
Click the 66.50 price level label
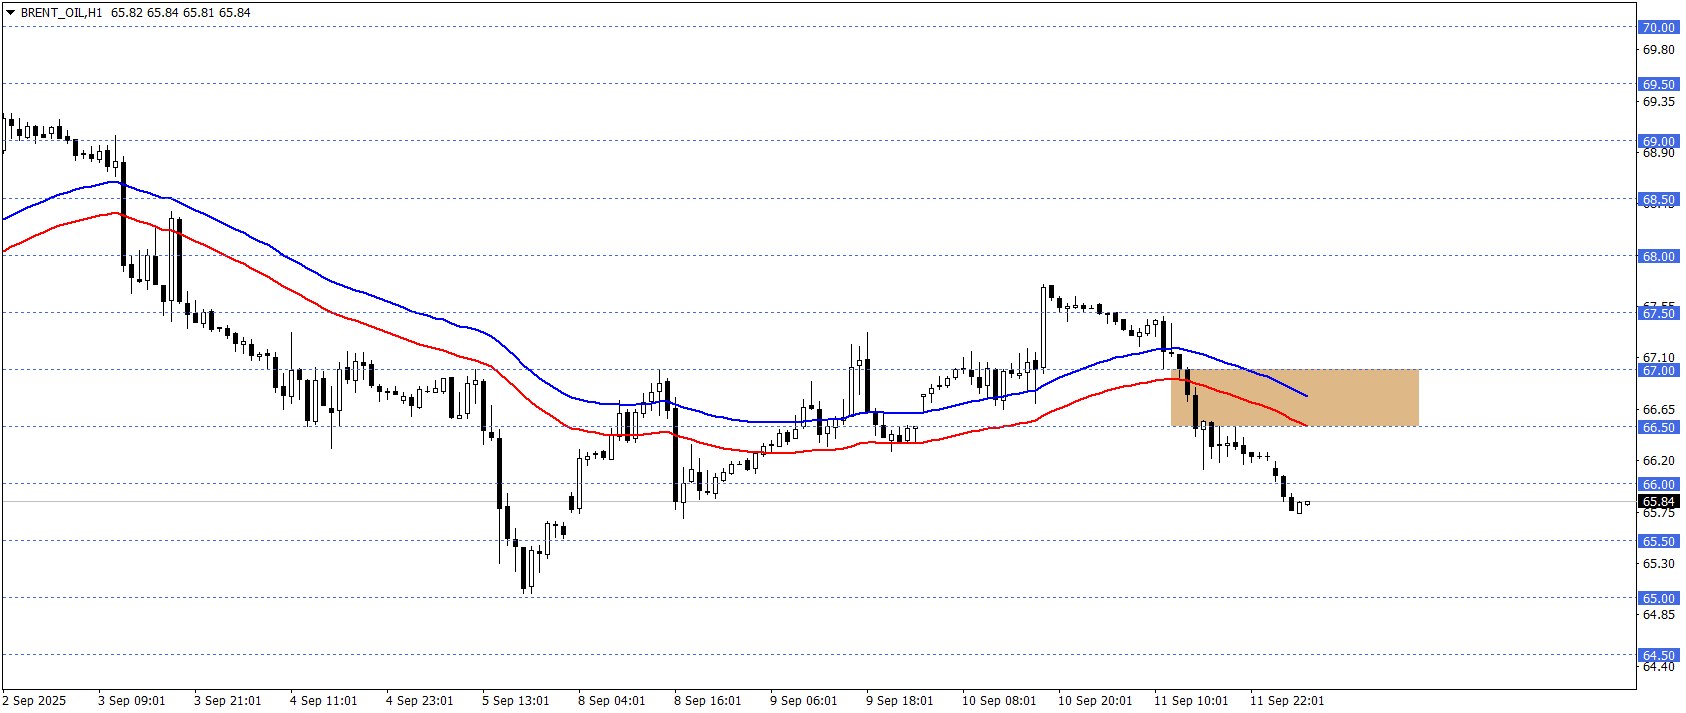tap(1658, 427)
